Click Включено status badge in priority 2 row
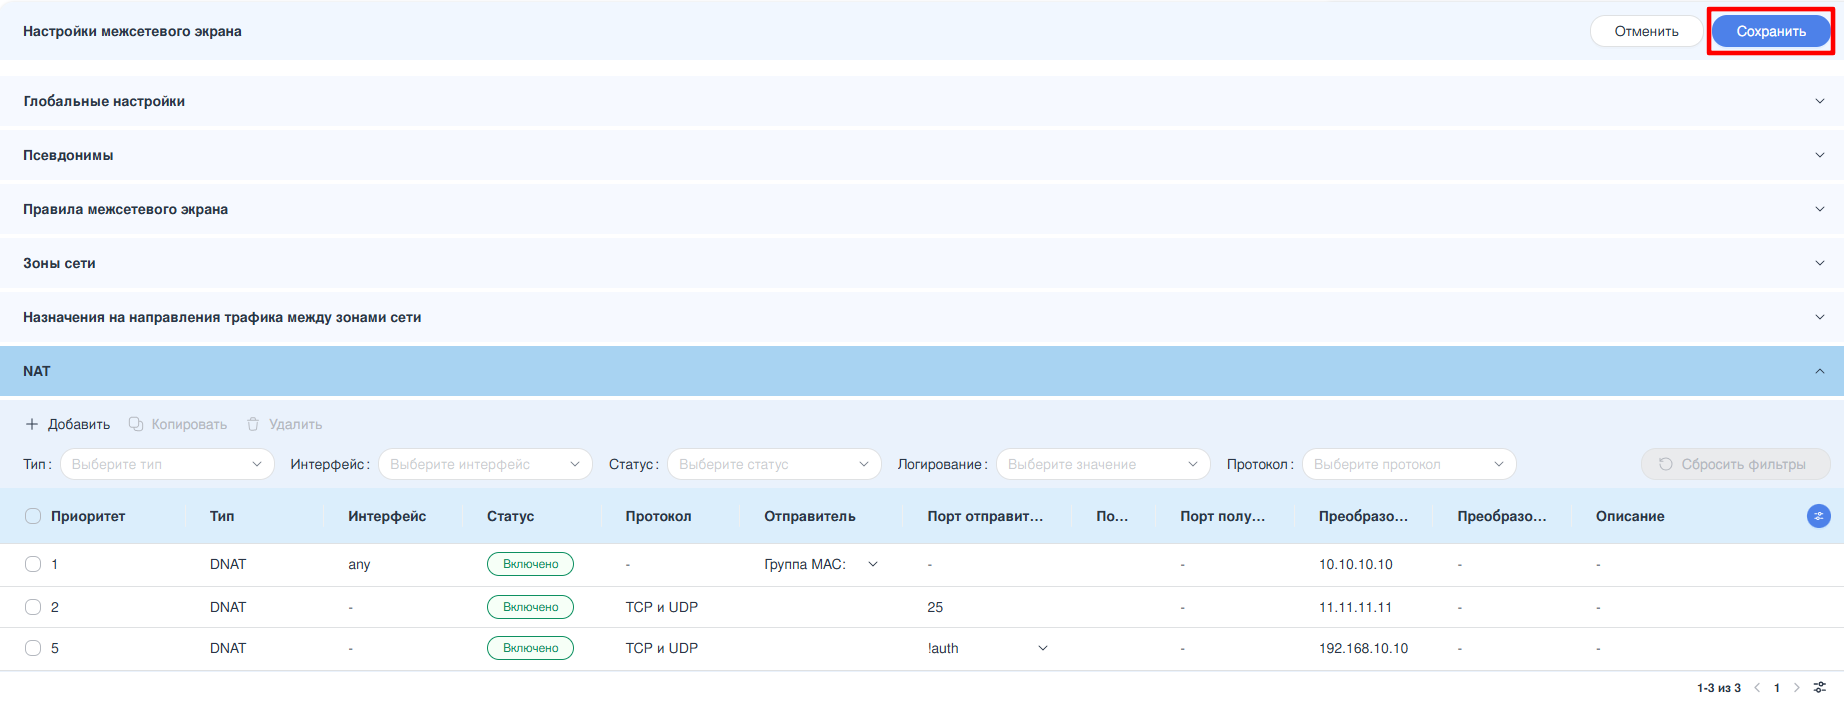 pos(530,607)
